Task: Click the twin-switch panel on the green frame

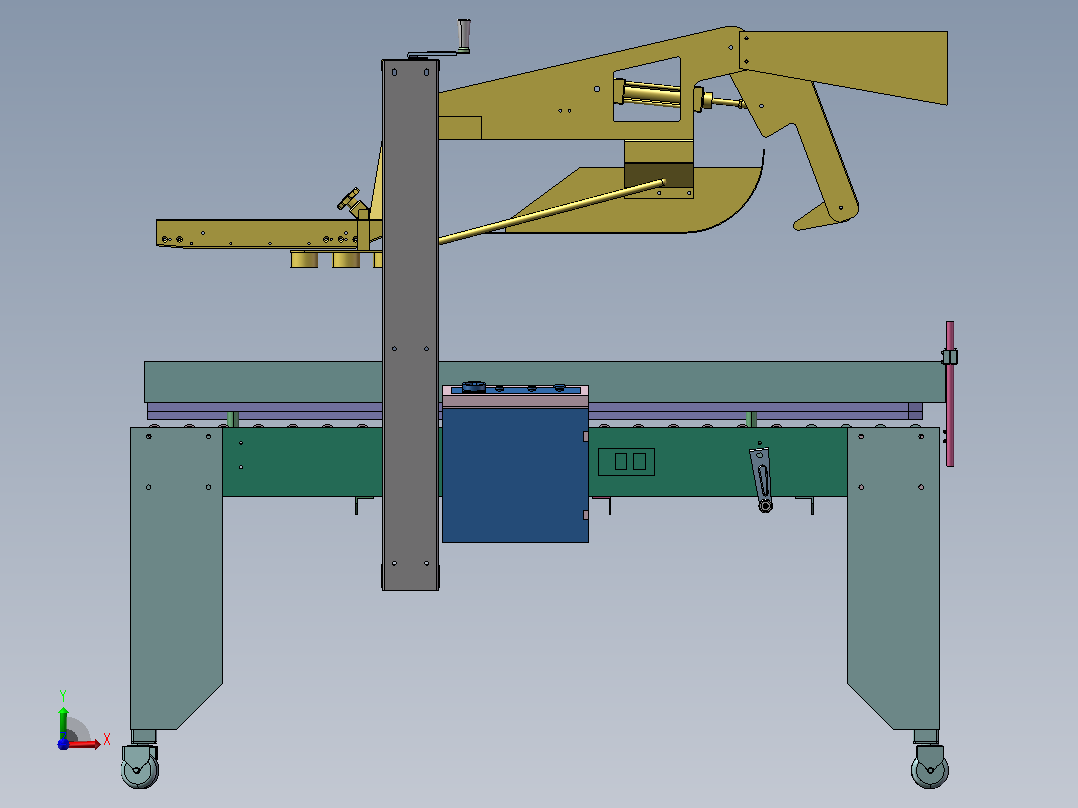Action: pos(626,461)
